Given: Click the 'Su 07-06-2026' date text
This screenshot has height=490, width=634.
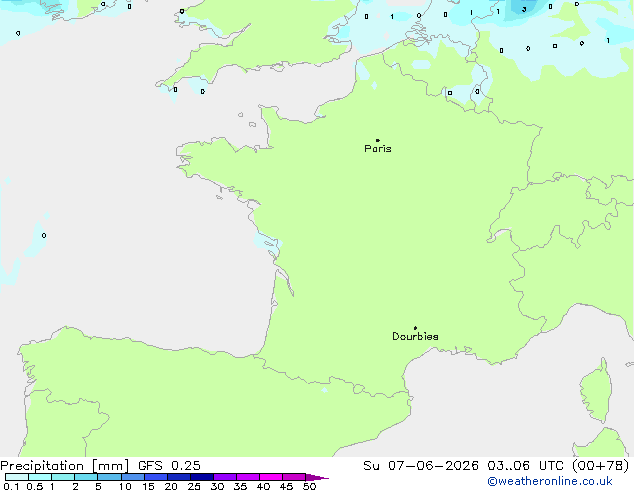Looking at the screenshot, I should [421, 466].
